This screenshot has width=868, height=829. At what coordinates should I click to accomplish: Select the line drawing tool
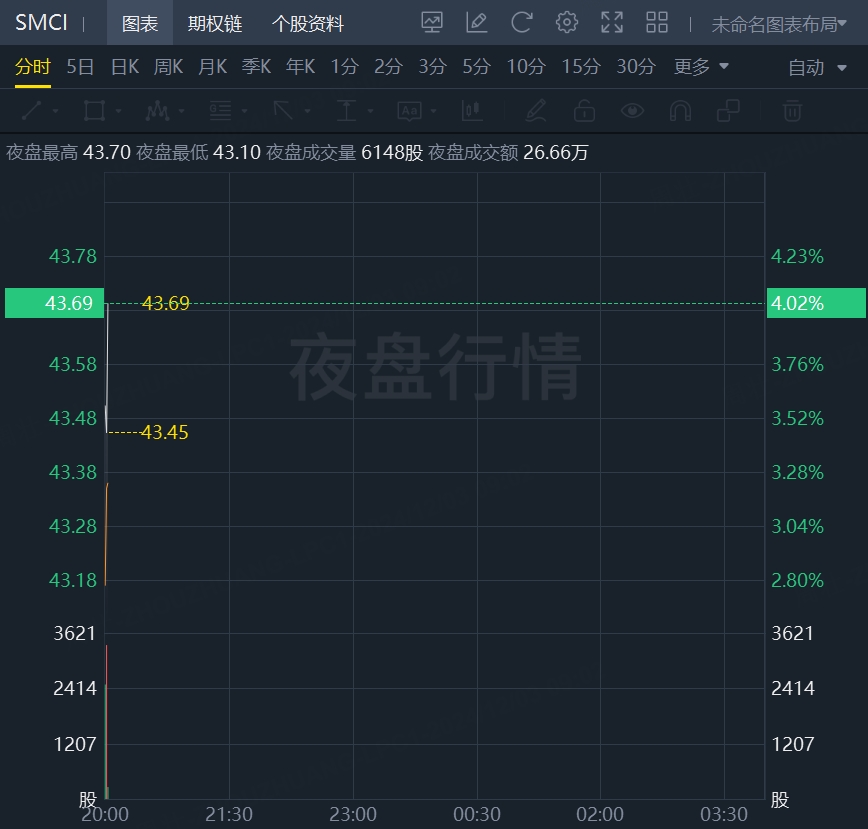32,111
